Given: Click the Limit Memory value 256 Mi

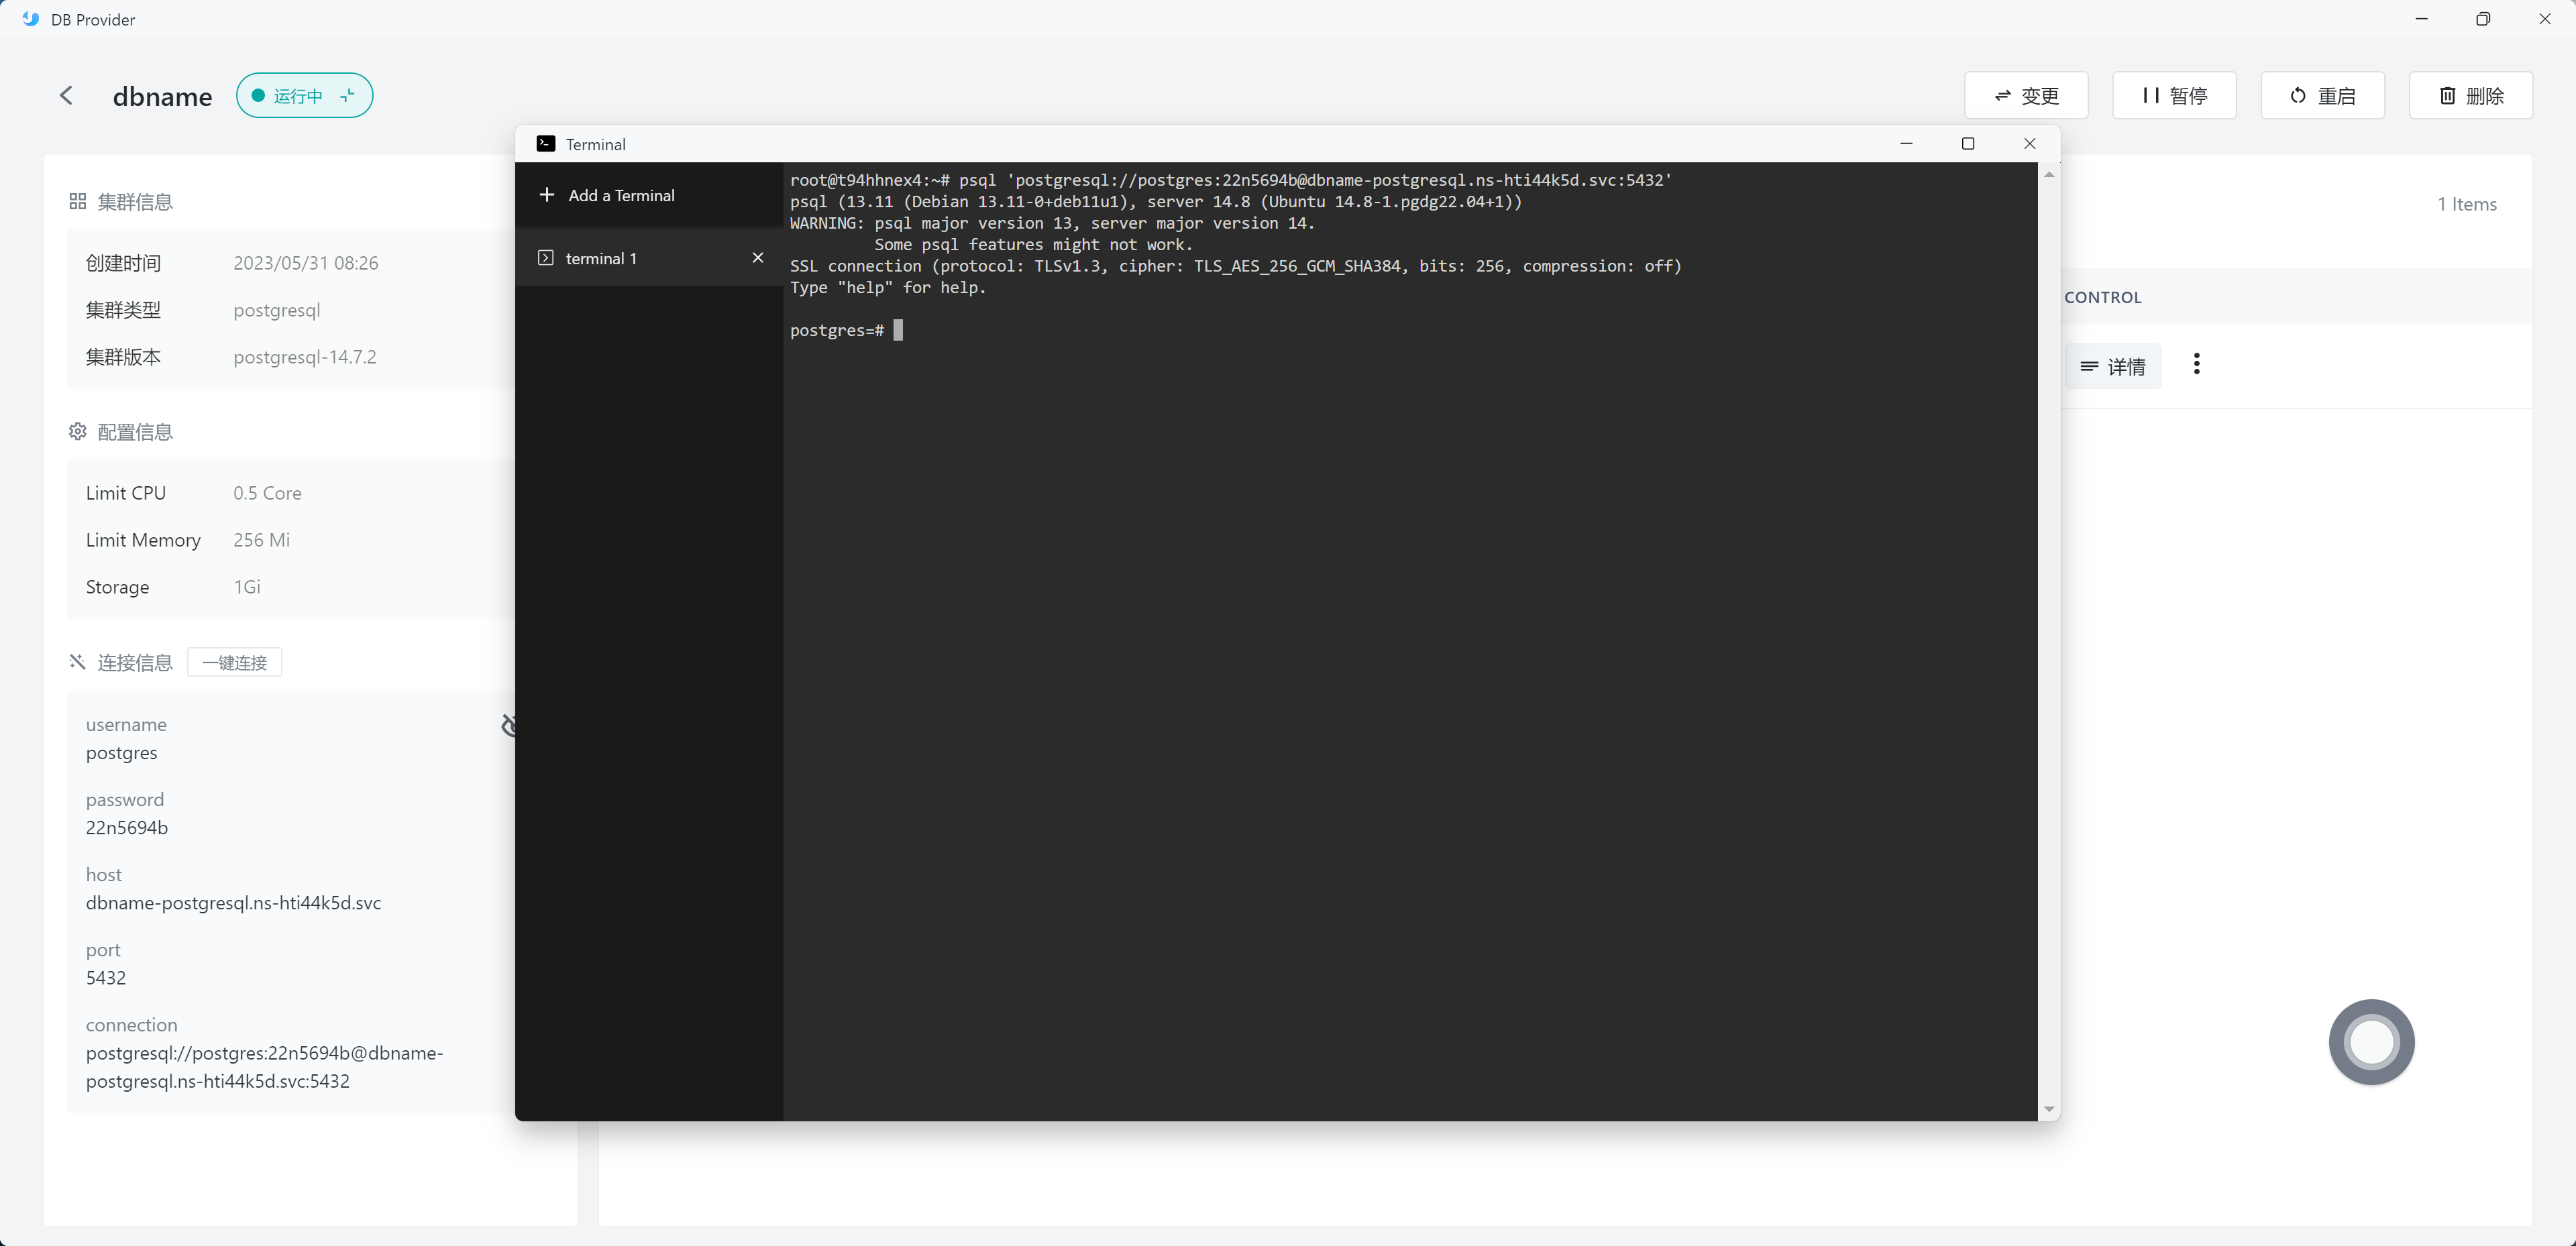Looking at the screenshot, I should tap(261, 540).
